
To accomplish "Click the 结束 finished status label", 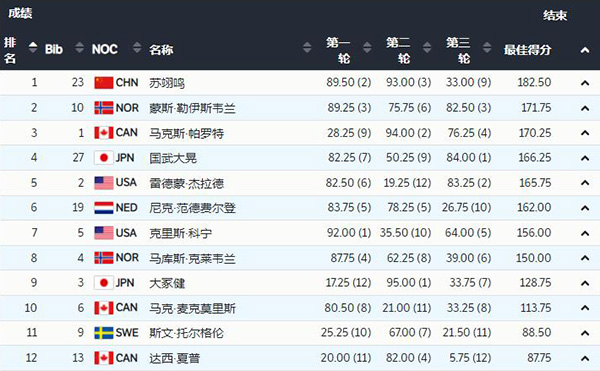I will click(x=555, y=15).
